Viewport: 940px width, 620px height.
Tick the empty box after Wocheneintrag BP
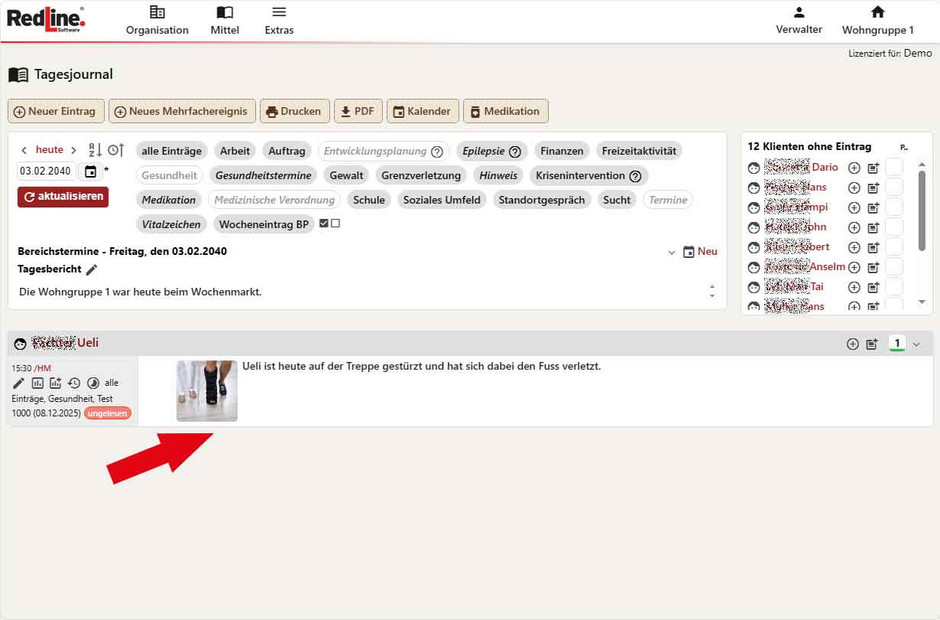335,224
